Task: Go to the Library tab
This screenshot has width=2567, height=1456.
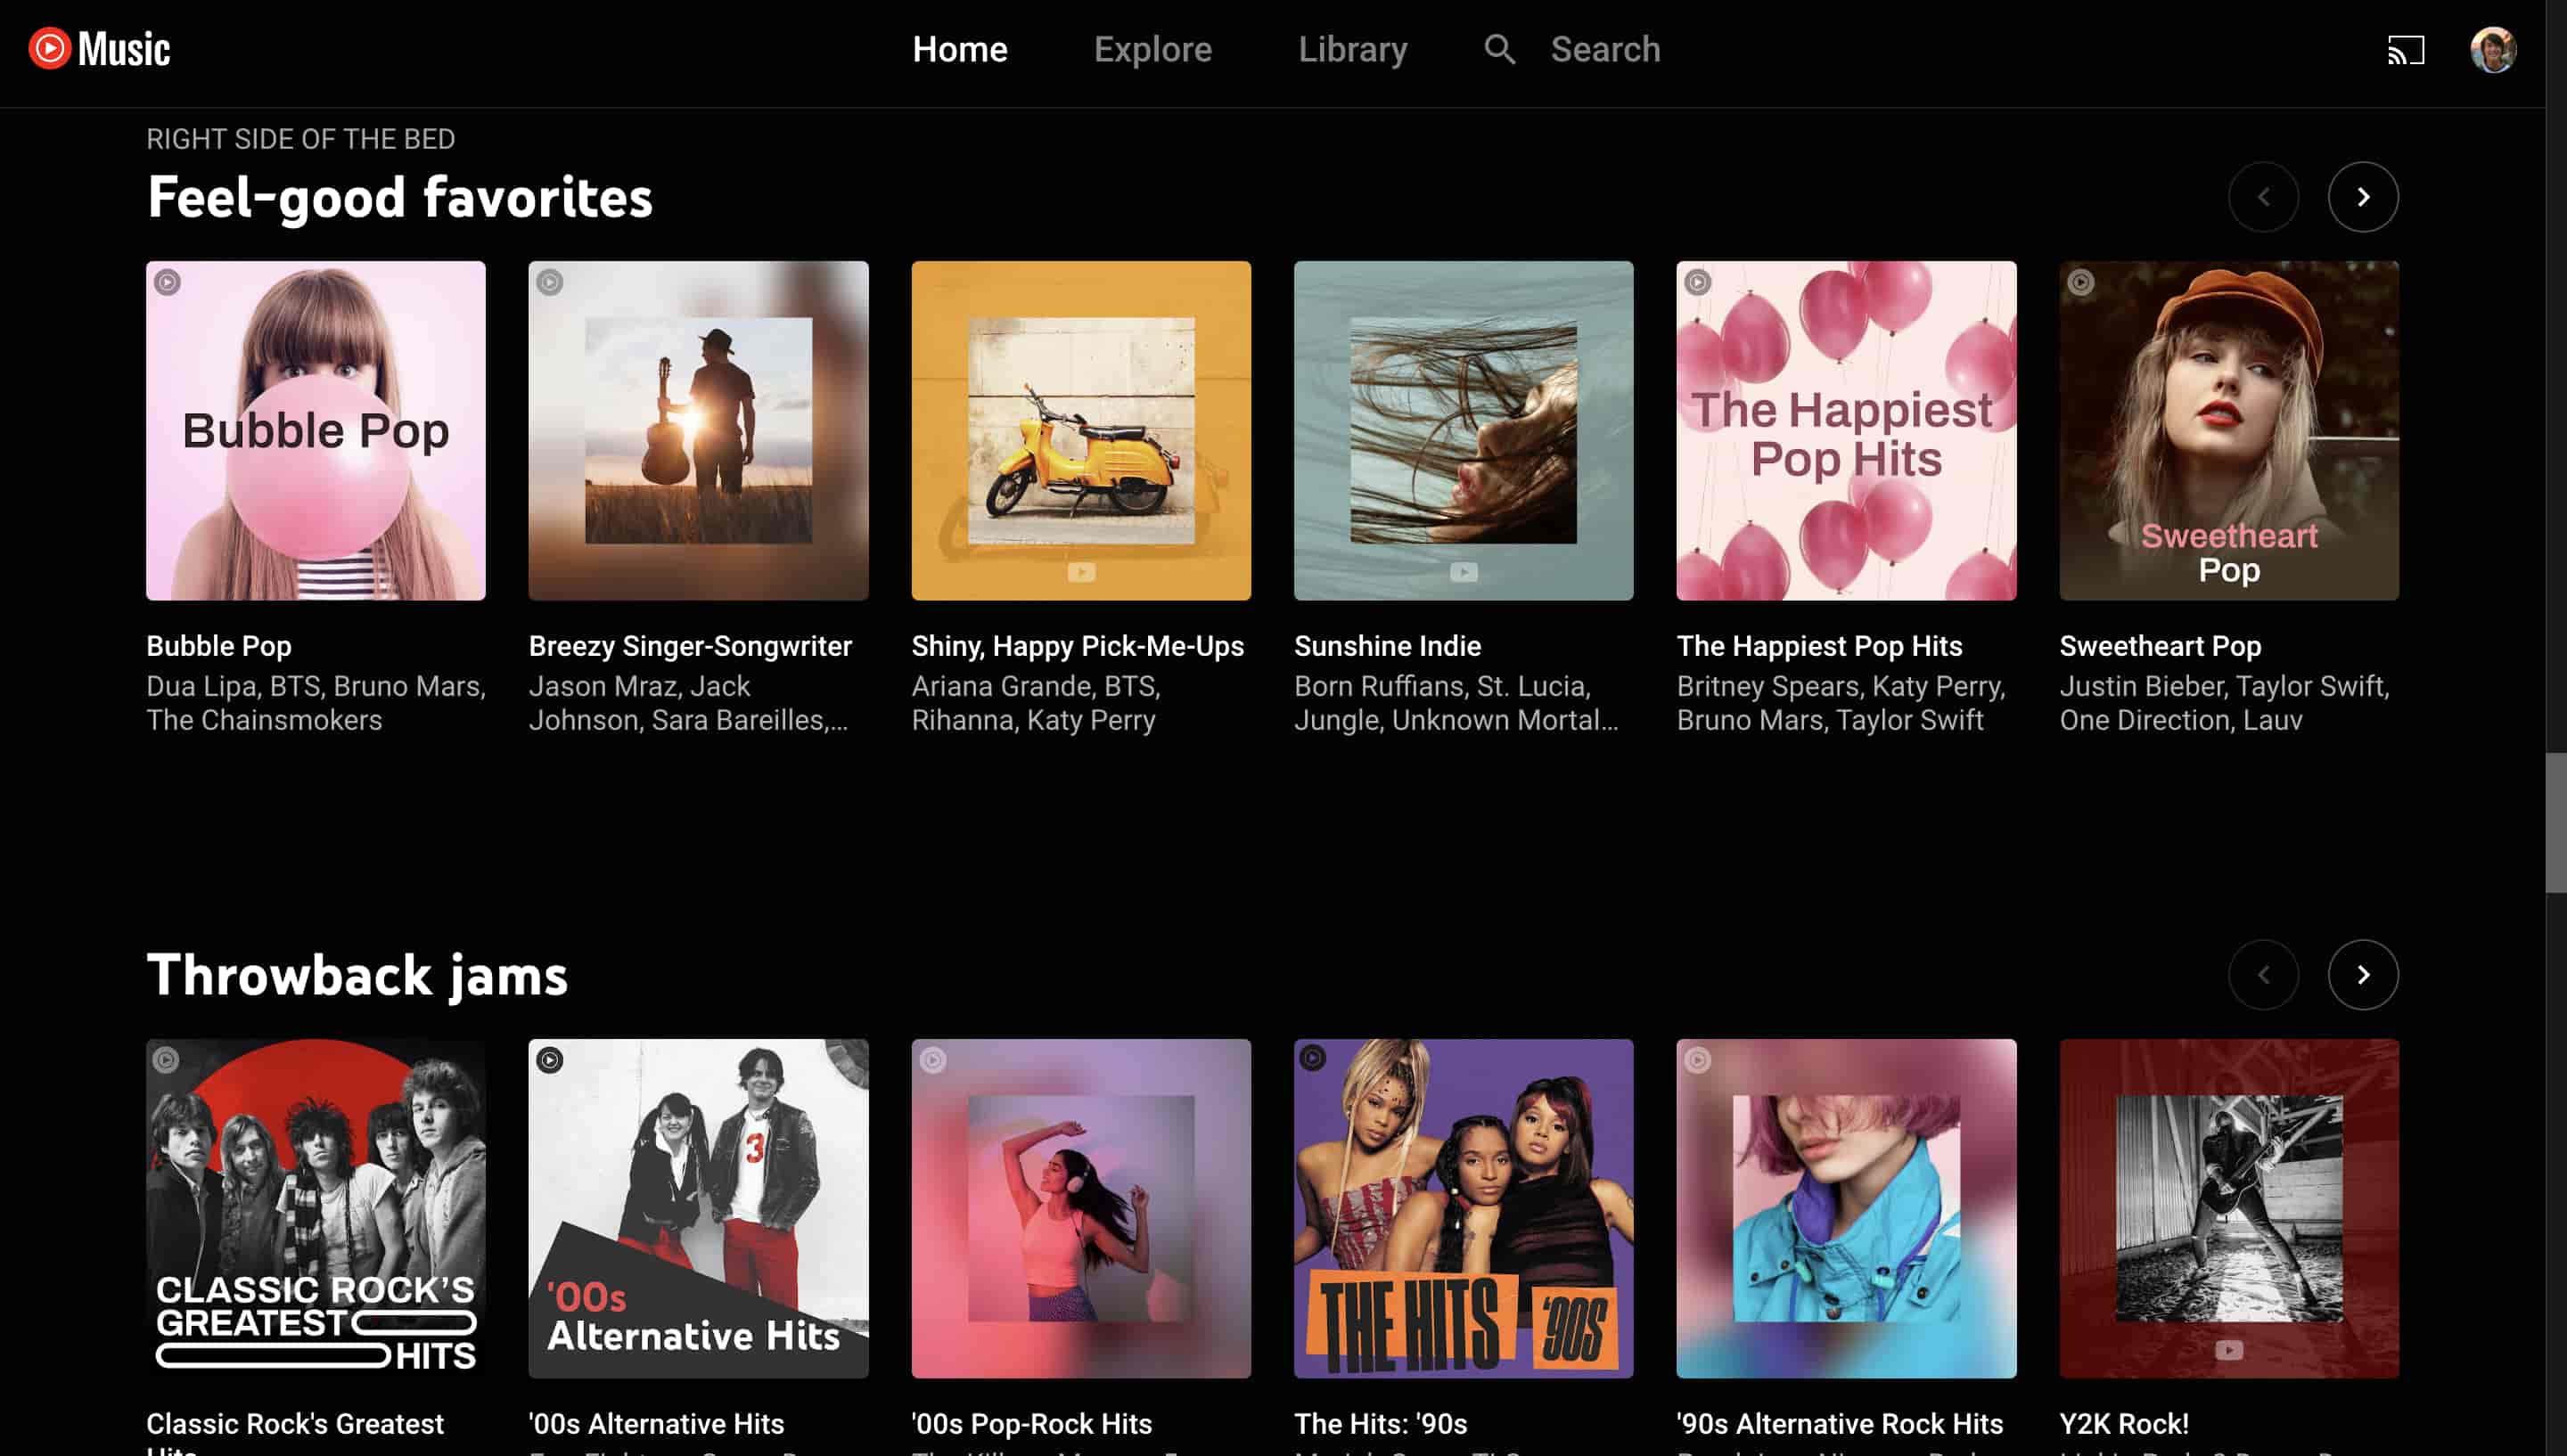Action: pyautogui.click(x=1352, y=49)
